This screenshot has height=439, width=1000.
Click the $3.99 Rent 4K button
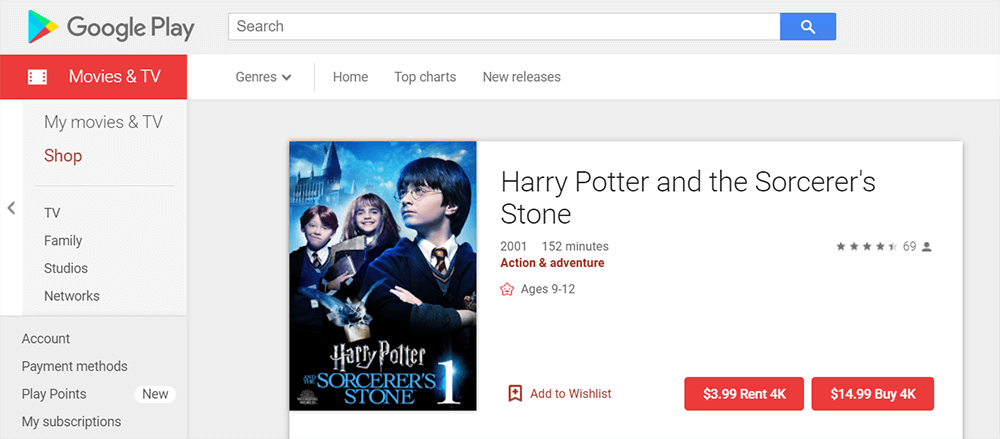tap(744, 394)
